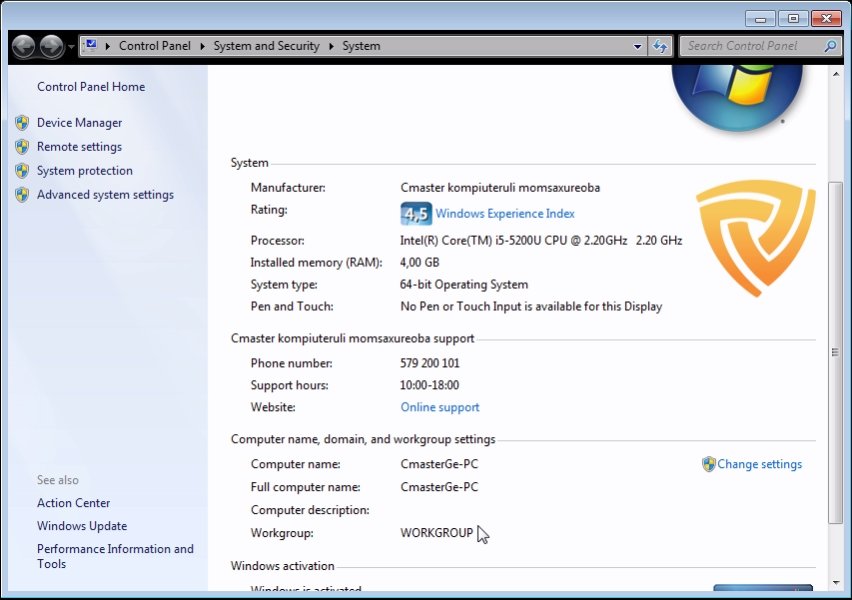Open recent pages dropdown beside navigation arrows

[x=71, y=47]
